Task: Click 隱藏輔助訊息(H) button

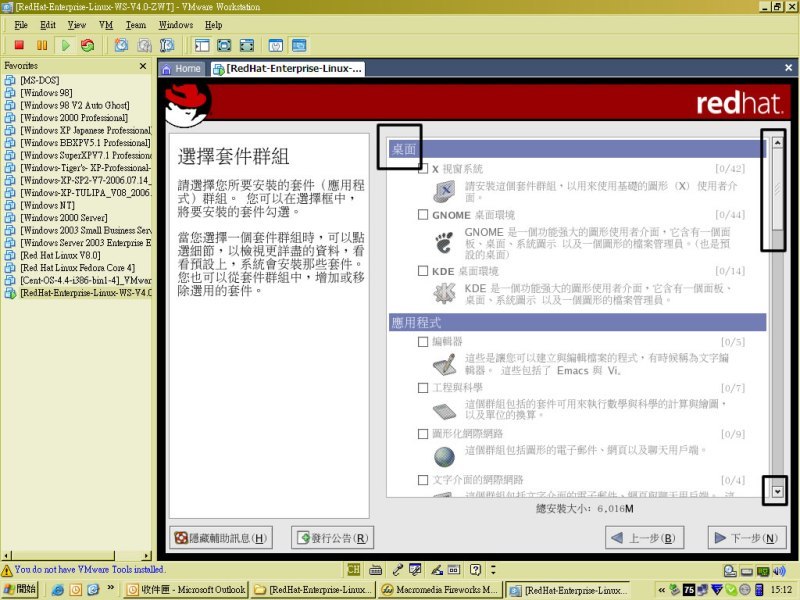Action: (x=221, y=538)
